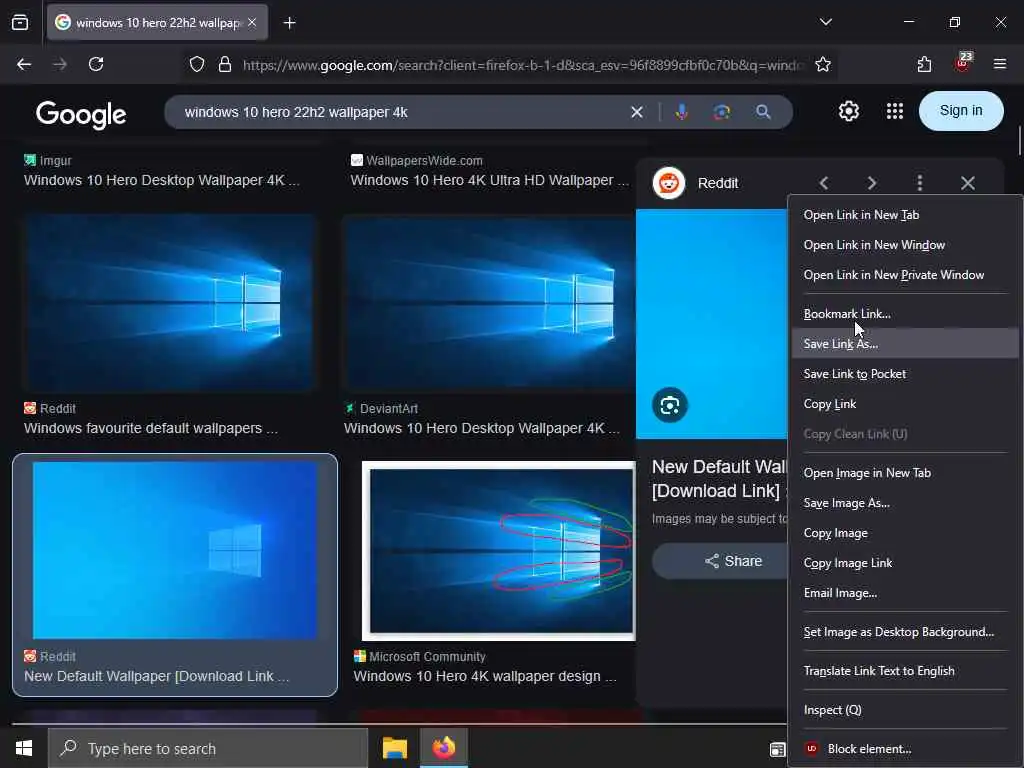
Task: Search by image with Lens icon
Action: [722, 112]
